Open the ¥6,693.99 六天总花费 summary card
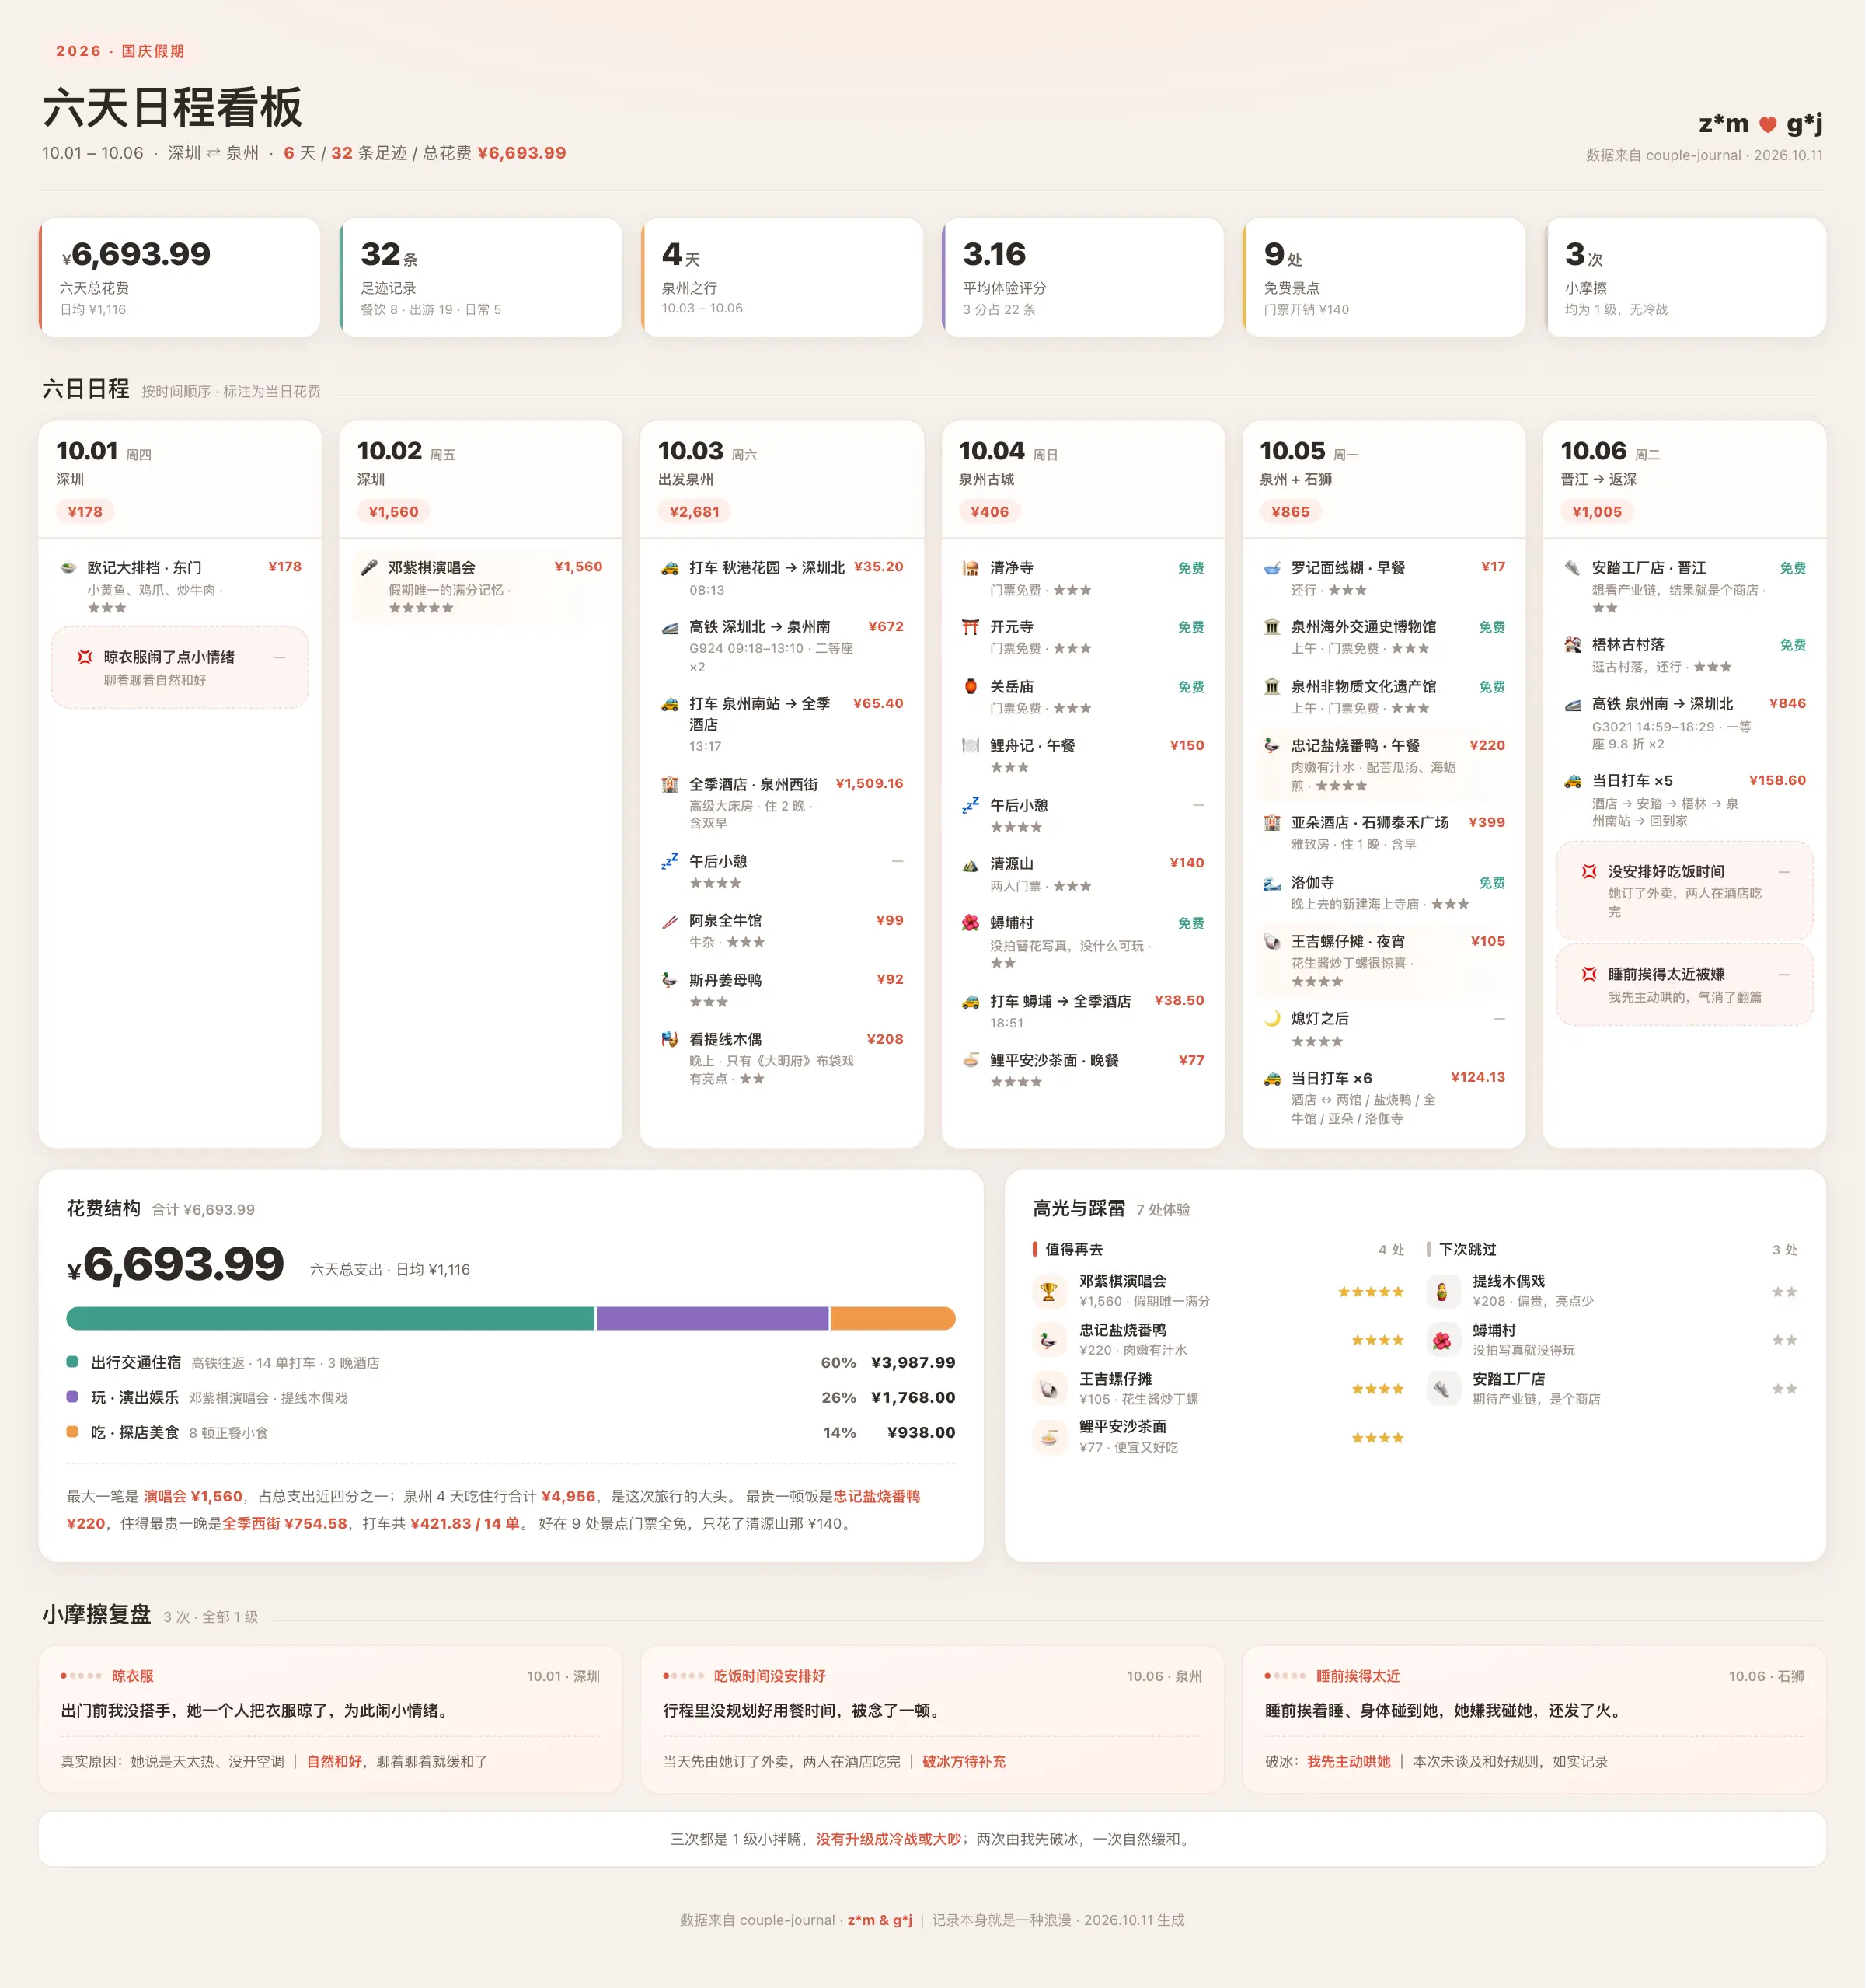This screenshot has height=1988, width=1865. (180, 277)
